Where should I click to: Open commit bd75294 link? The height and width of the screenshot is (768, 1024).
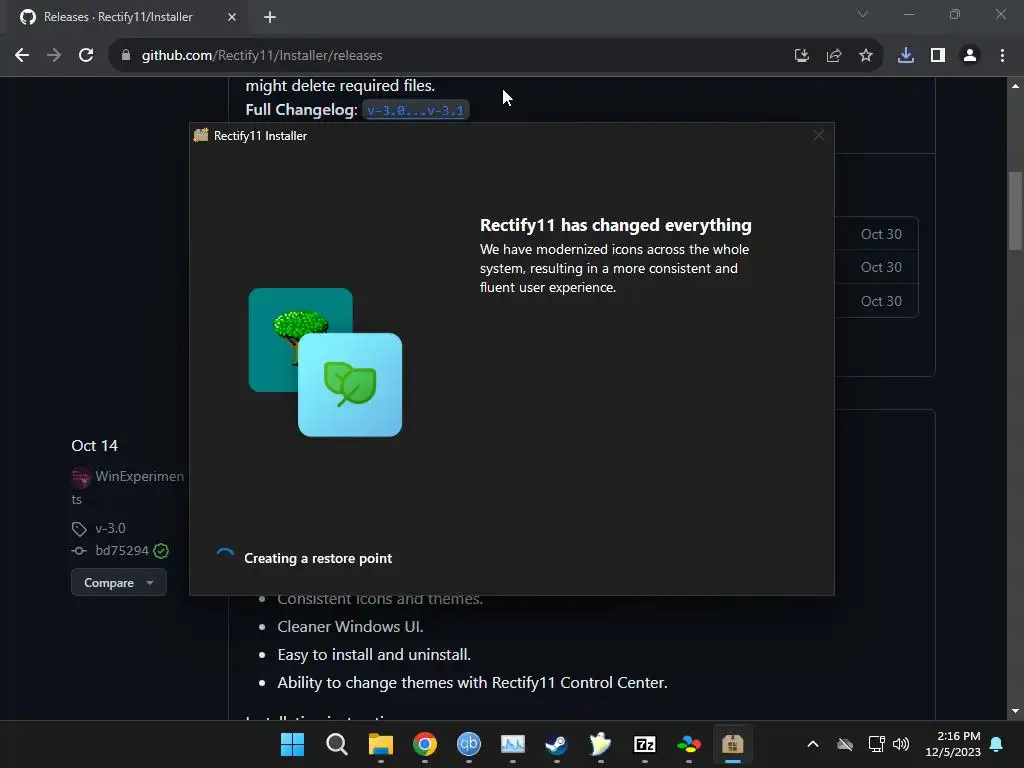click(122, 551)
